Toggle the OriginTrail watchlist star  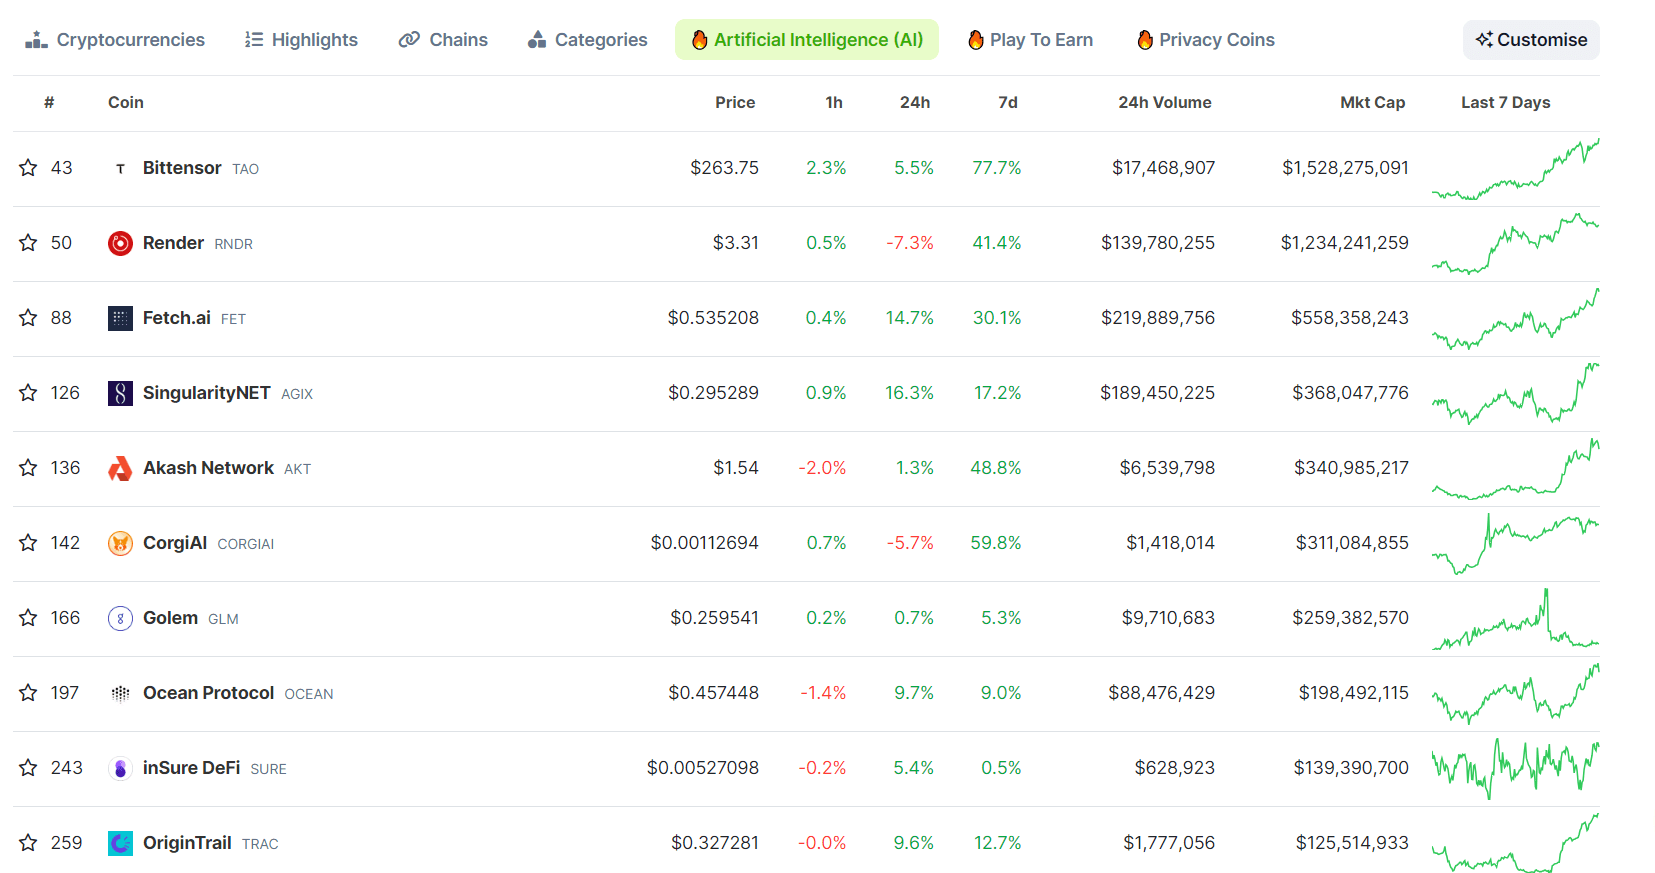28,843
